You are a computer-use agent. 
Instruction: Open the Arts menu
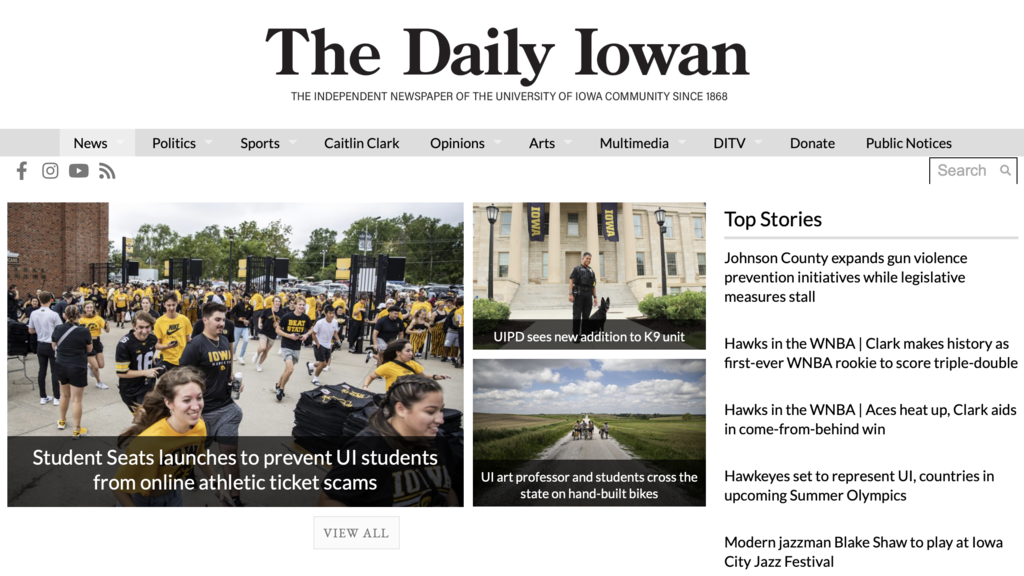click(x=542, y=143)
